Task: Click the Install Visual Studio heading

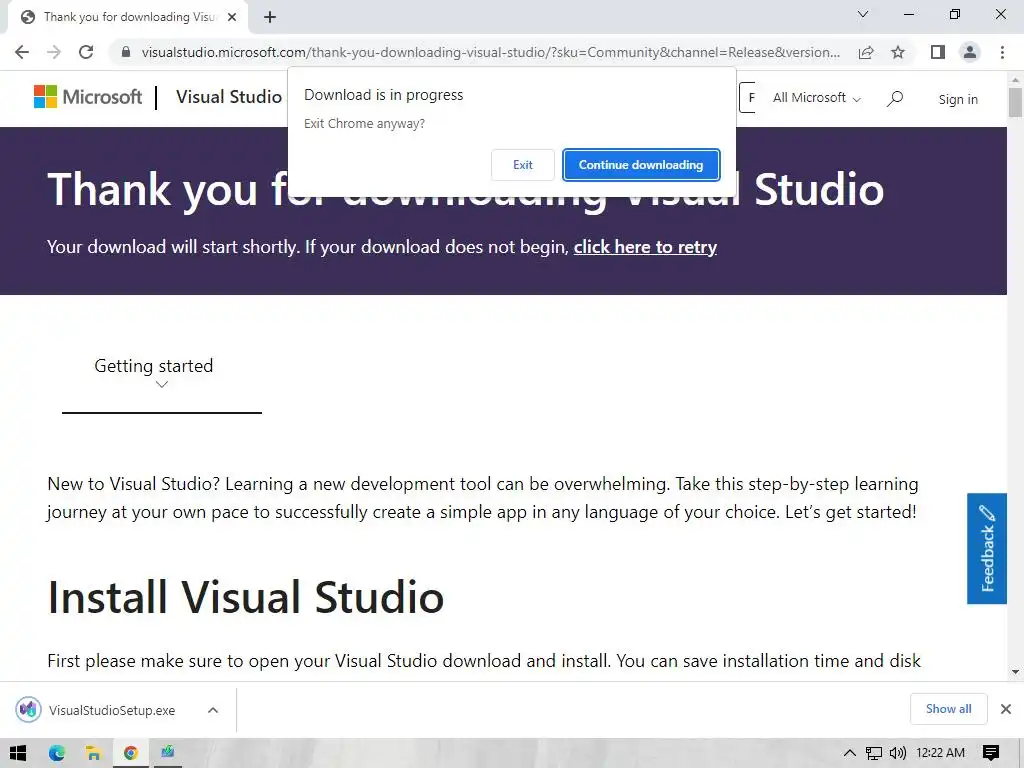Action: (x=246, y=597)
